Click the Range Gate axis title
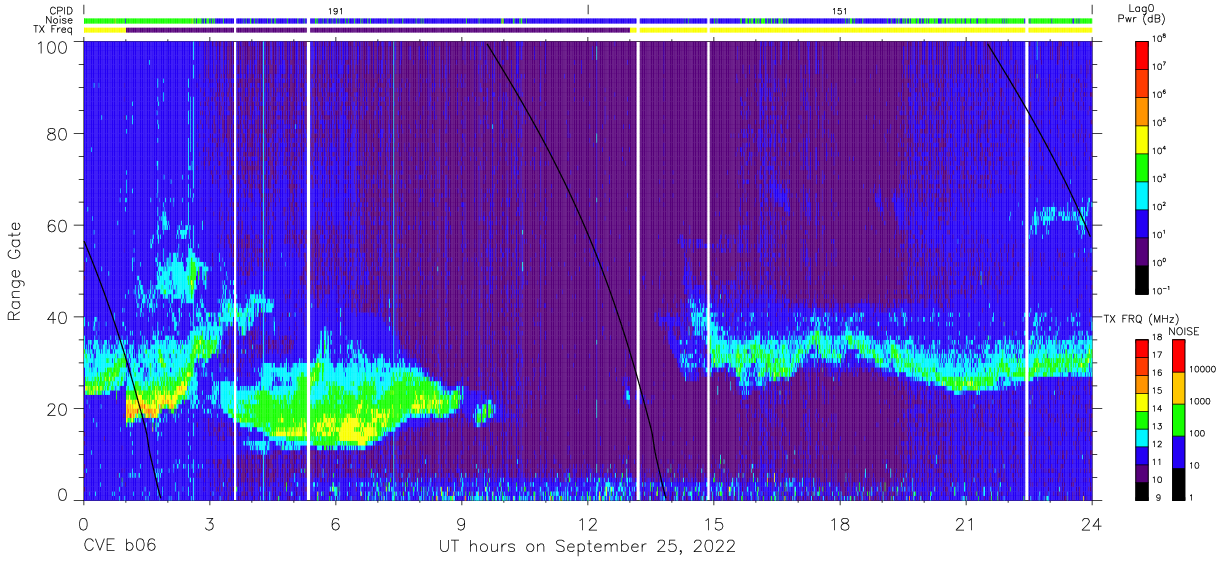 click(16, 270)
